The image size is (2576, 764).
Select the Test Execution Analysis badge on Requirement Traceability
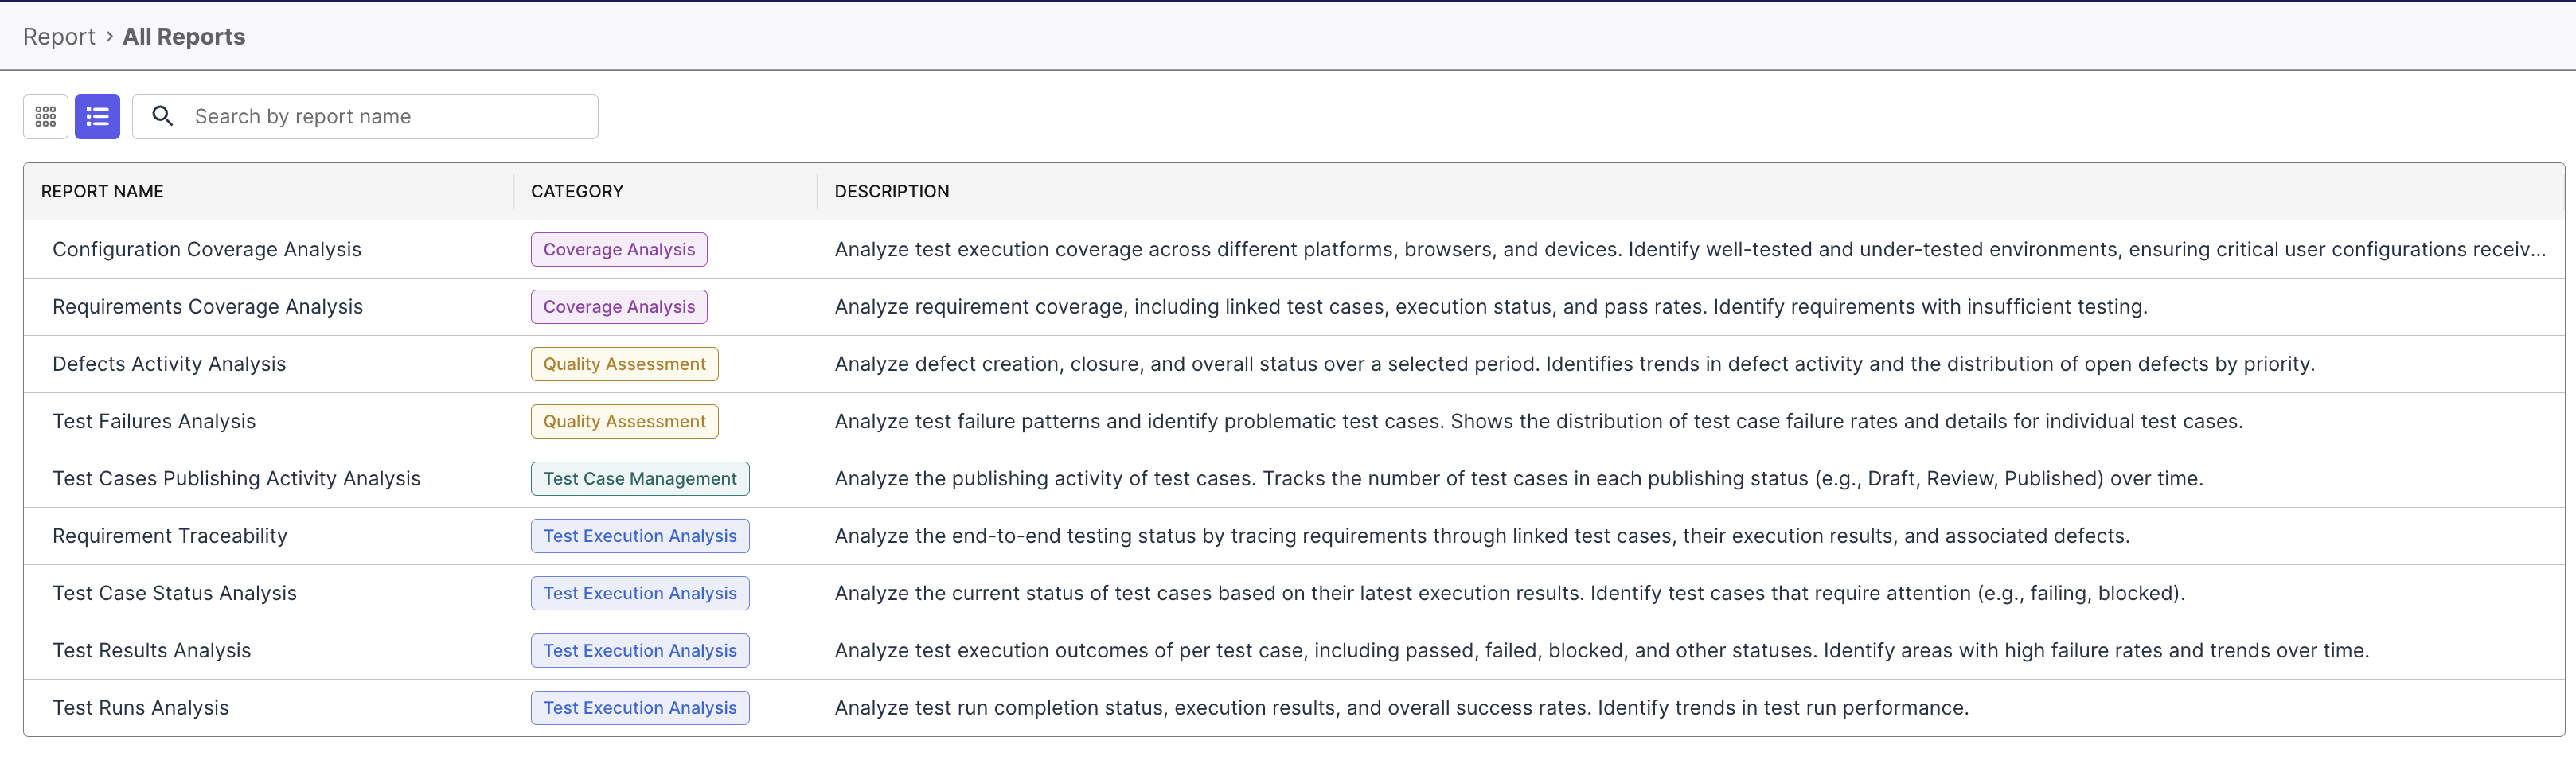coord(639,535)
